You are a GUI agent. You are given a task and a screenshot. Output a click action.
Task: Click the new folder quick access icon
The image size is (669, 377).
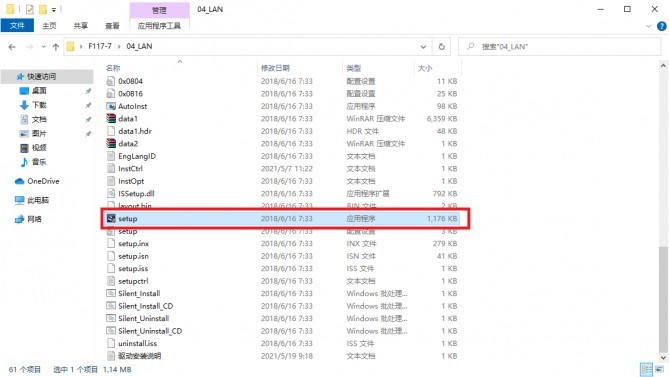(43, 9)
